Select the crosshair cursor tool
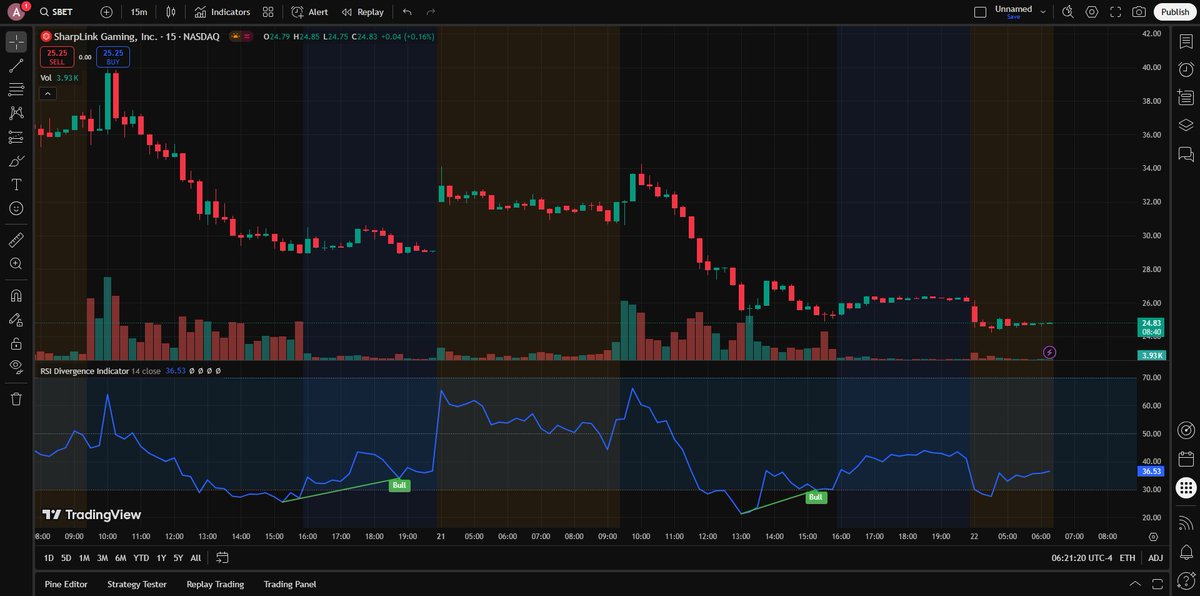 pos(16,42)
